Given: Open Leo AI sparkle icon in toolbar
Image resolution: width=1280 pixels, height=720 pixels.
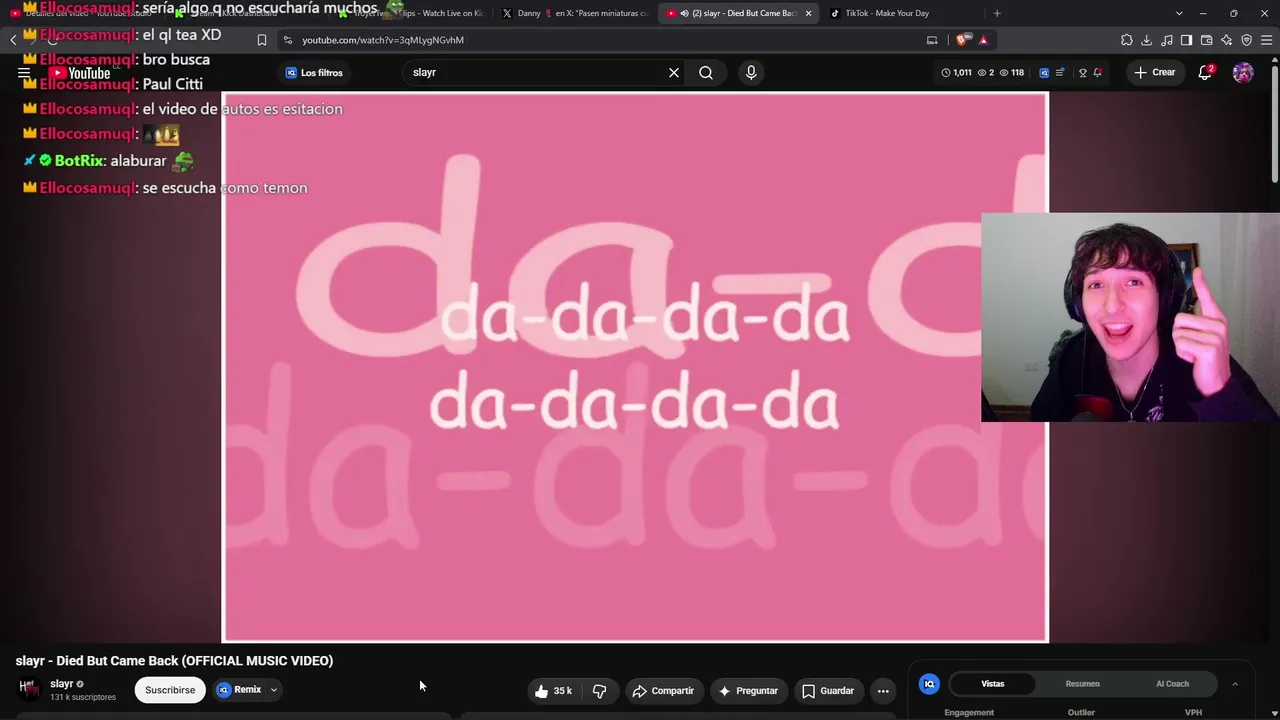Looking at the screenshot, I should (x=1227, y=40).
